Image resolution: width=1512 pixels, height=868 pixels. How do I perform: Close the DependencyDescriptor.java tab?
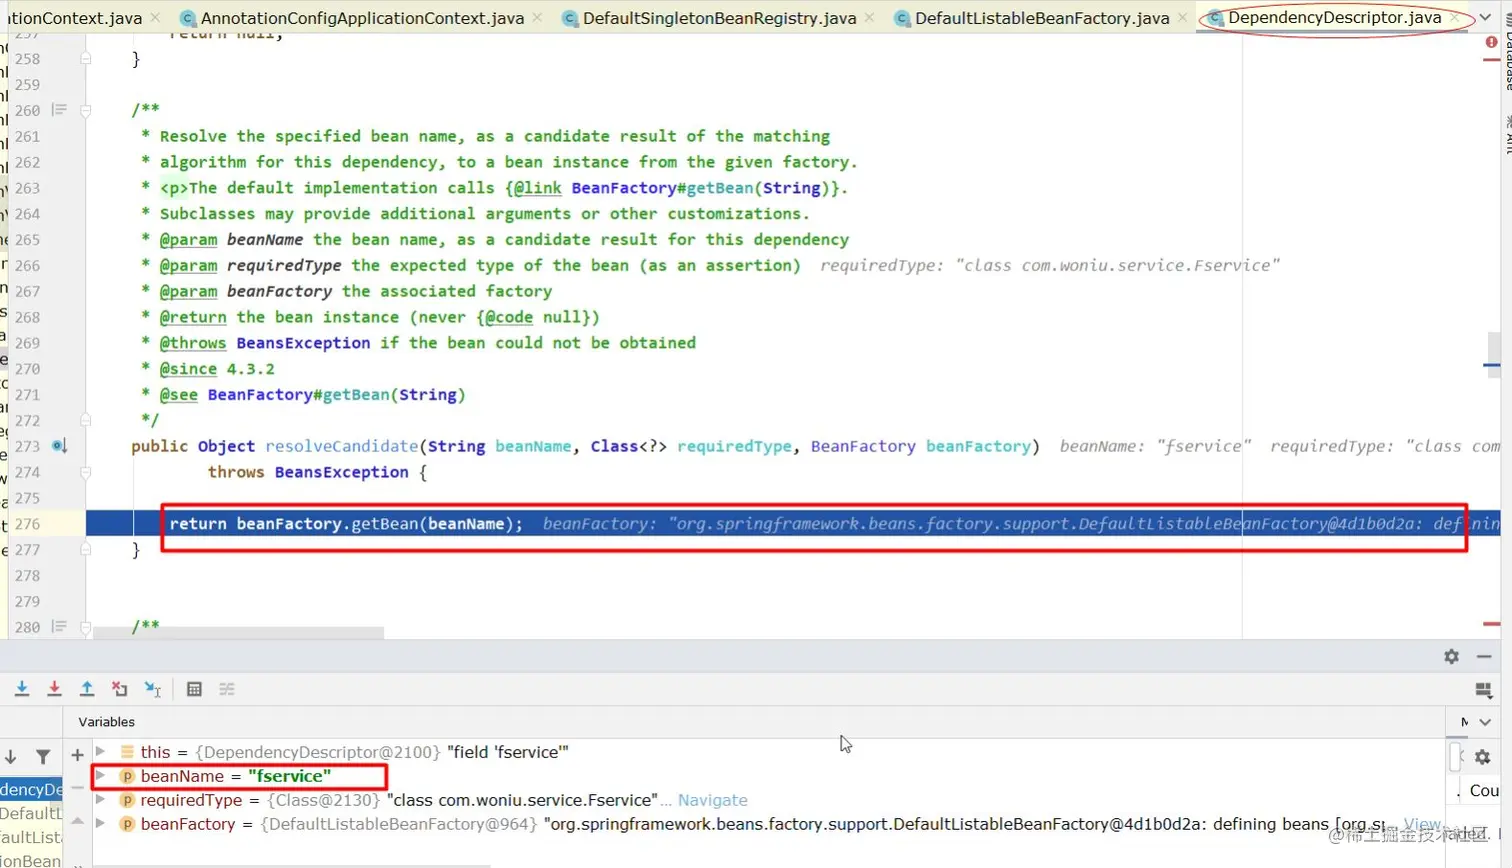coord(1455,18)
